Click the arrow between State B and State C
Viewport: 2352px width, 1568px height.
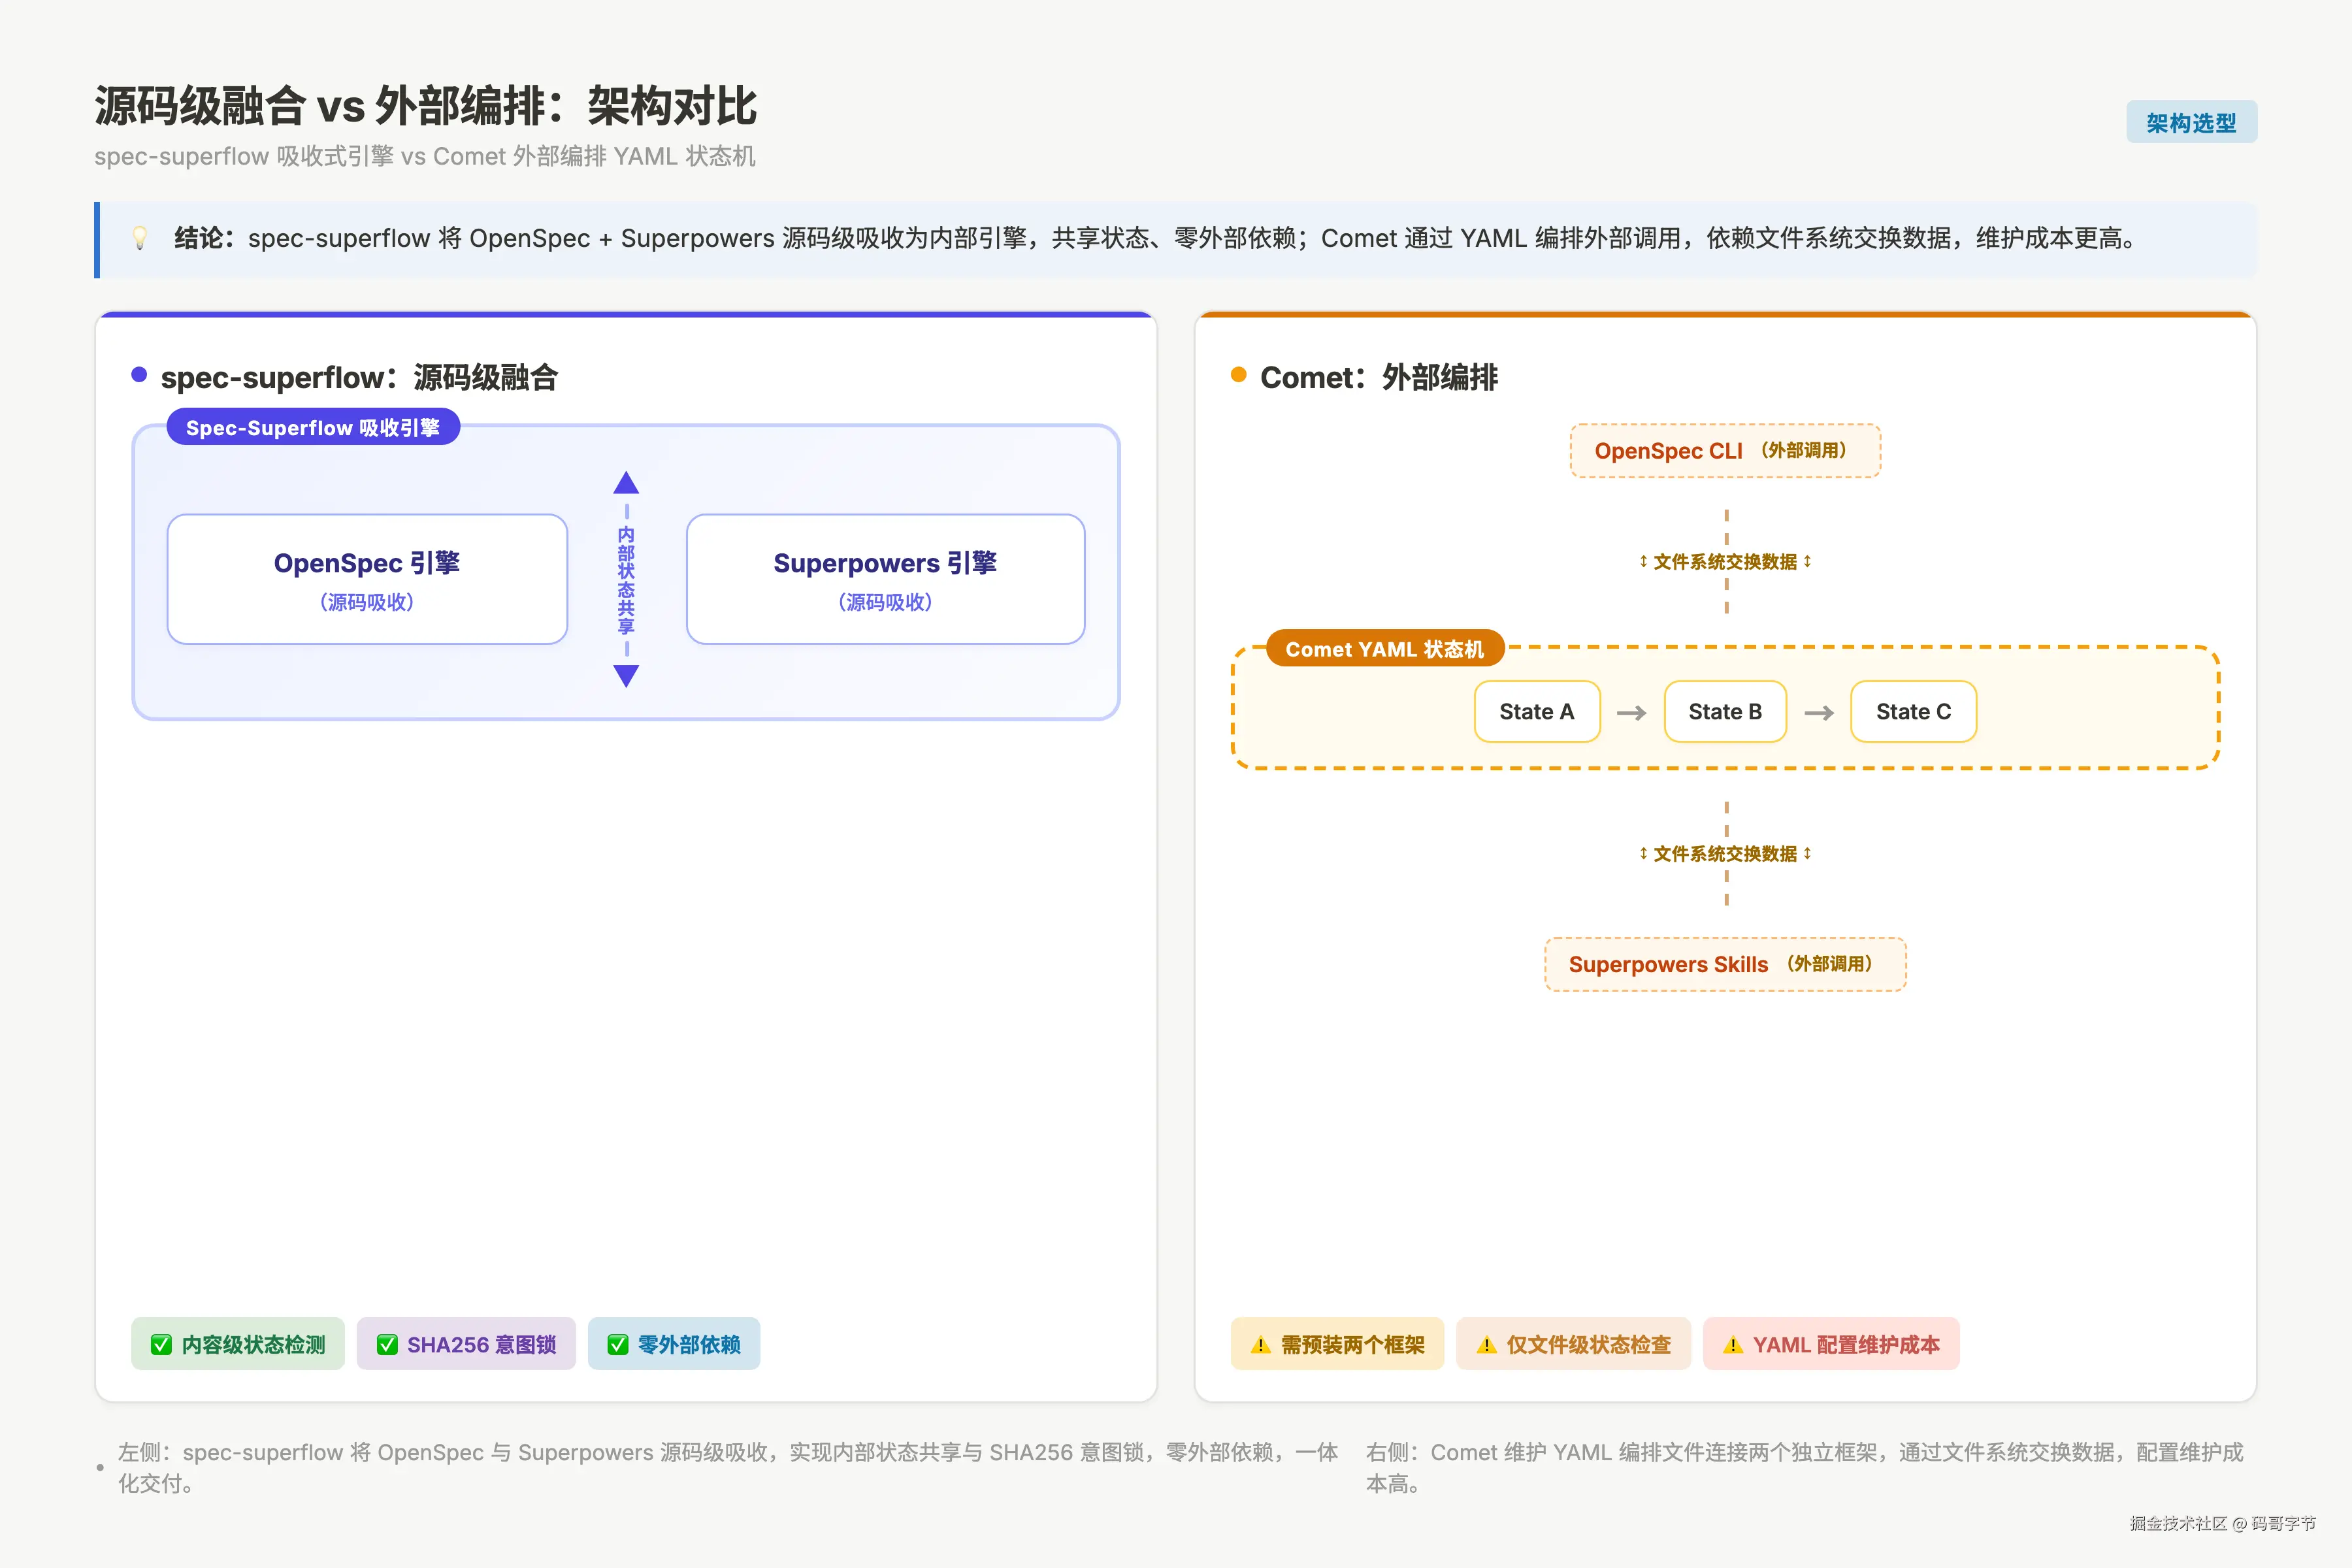pyautogui.click(x=1819, y=713)
